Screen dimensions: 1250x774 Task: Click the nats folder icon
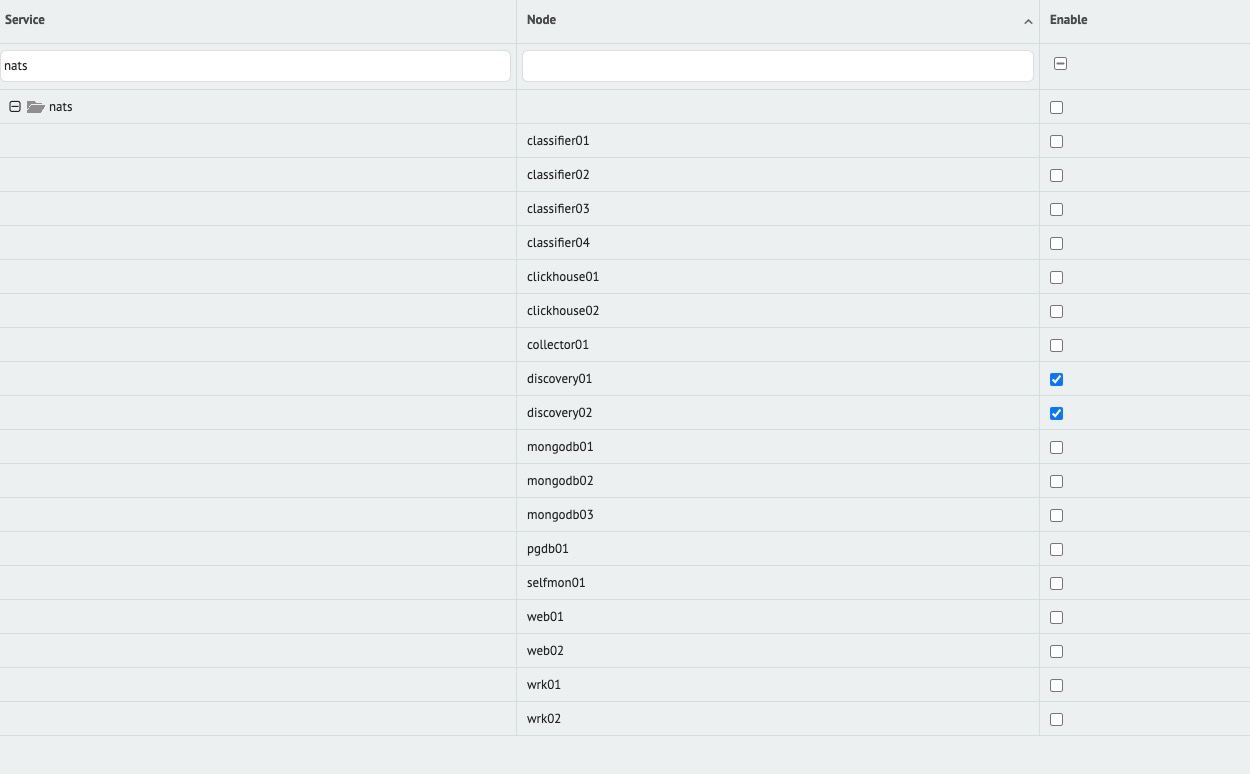click(36, 107)
